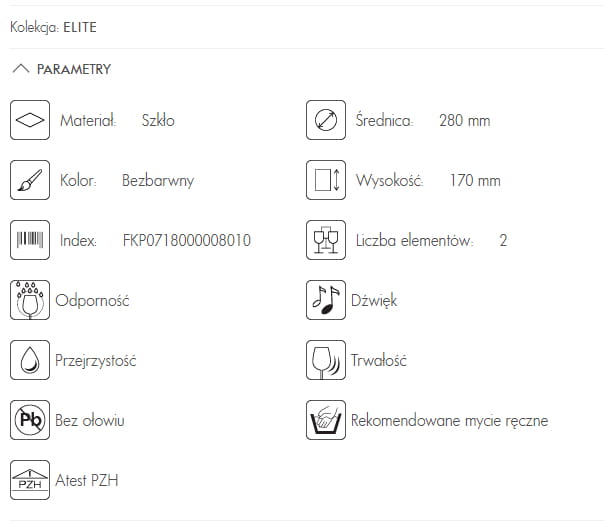
Task: Click the Odporność glass with droplets icon
Action: pyautogui.click(x=30, y=300)
